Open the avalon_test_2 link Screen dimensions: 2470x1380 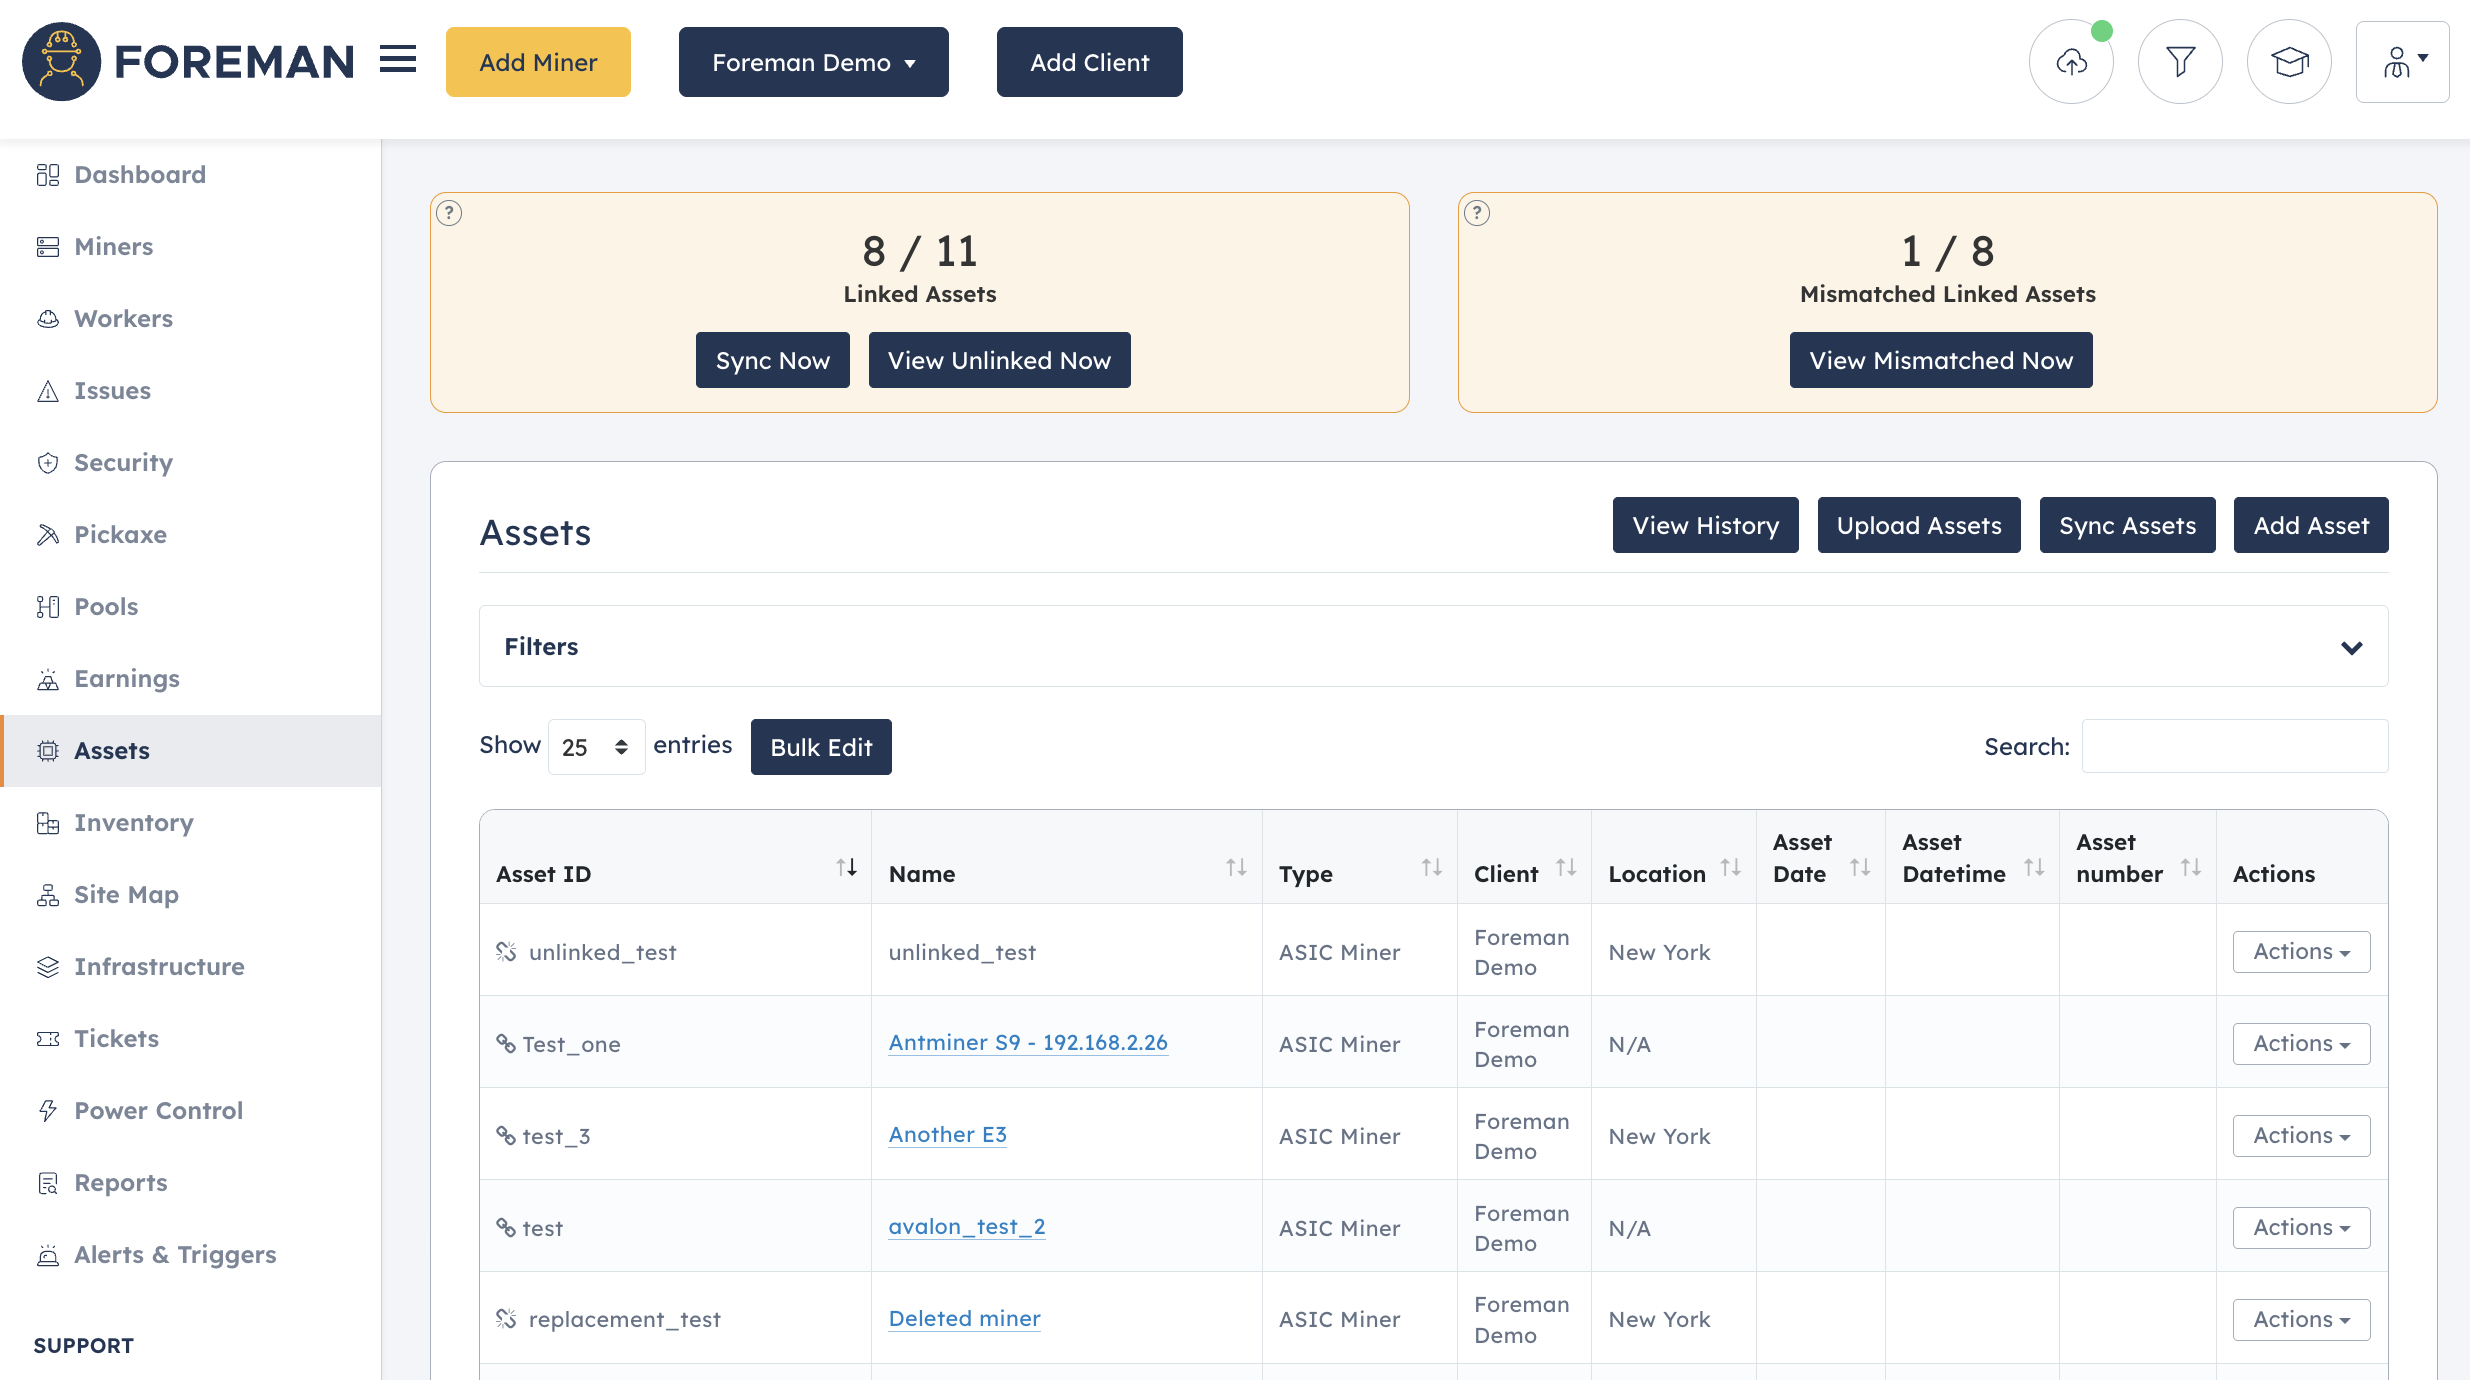point(967,1226)
